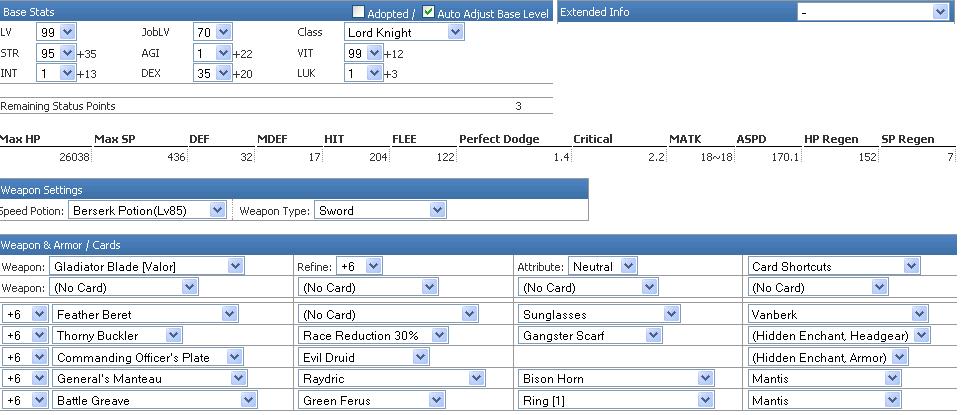Open Weapon Type dropdown showing Sword
Screen dimensions: 961x415
380,210
